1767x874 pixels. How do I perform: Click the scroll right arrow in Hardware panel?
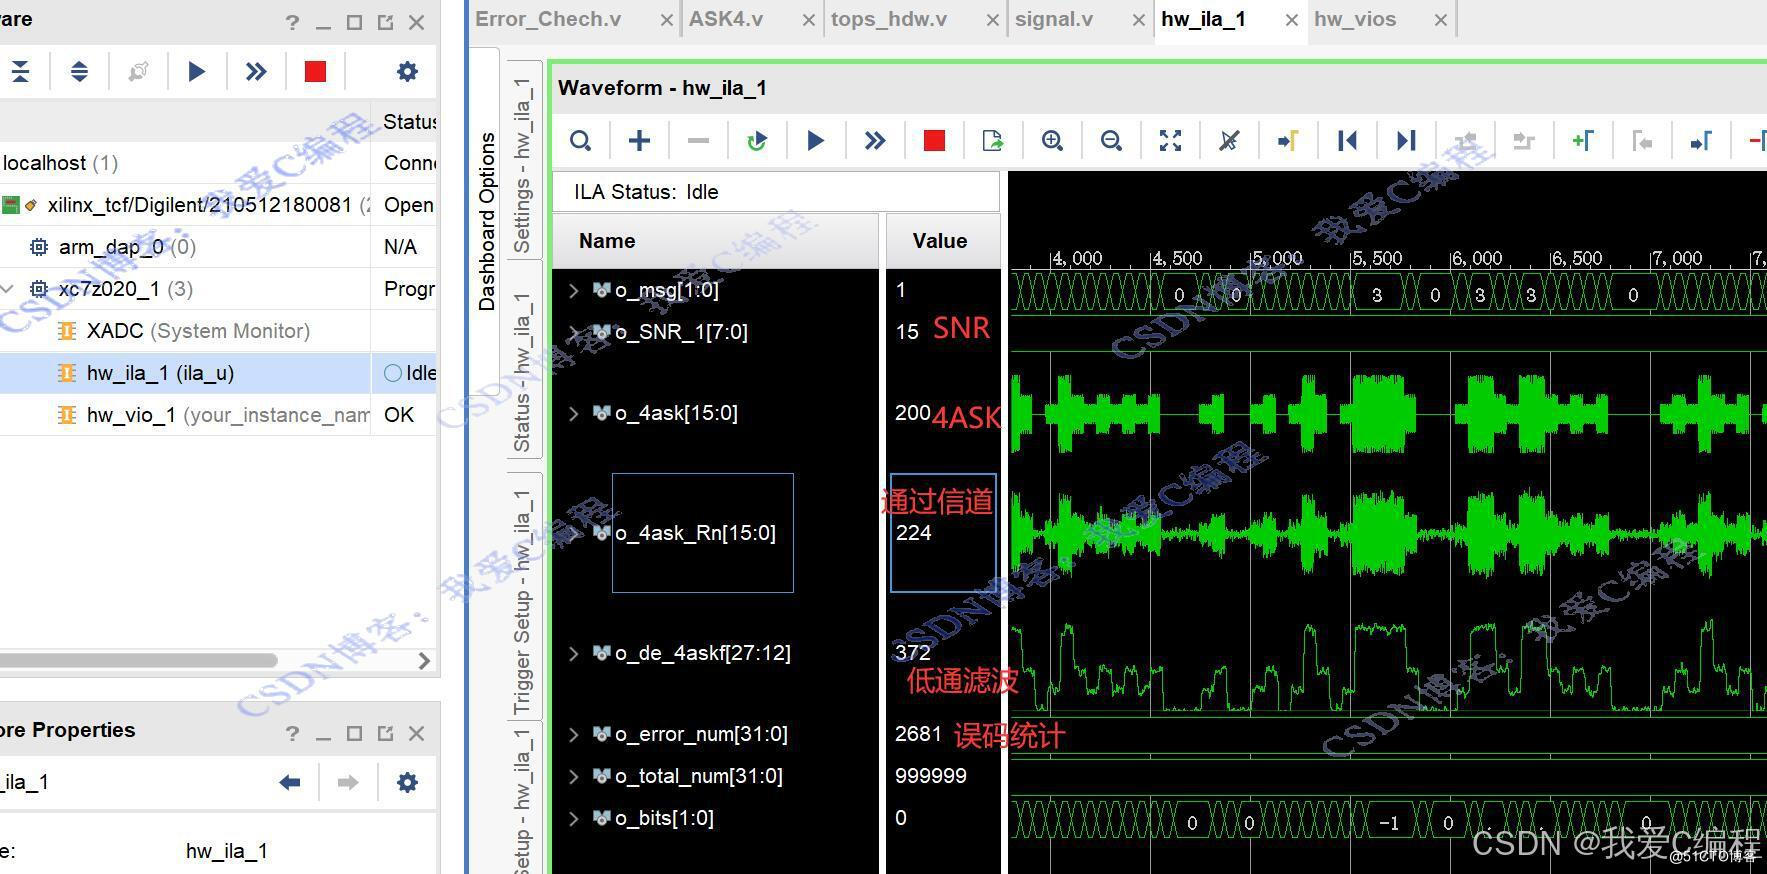(x=424, y=661)
